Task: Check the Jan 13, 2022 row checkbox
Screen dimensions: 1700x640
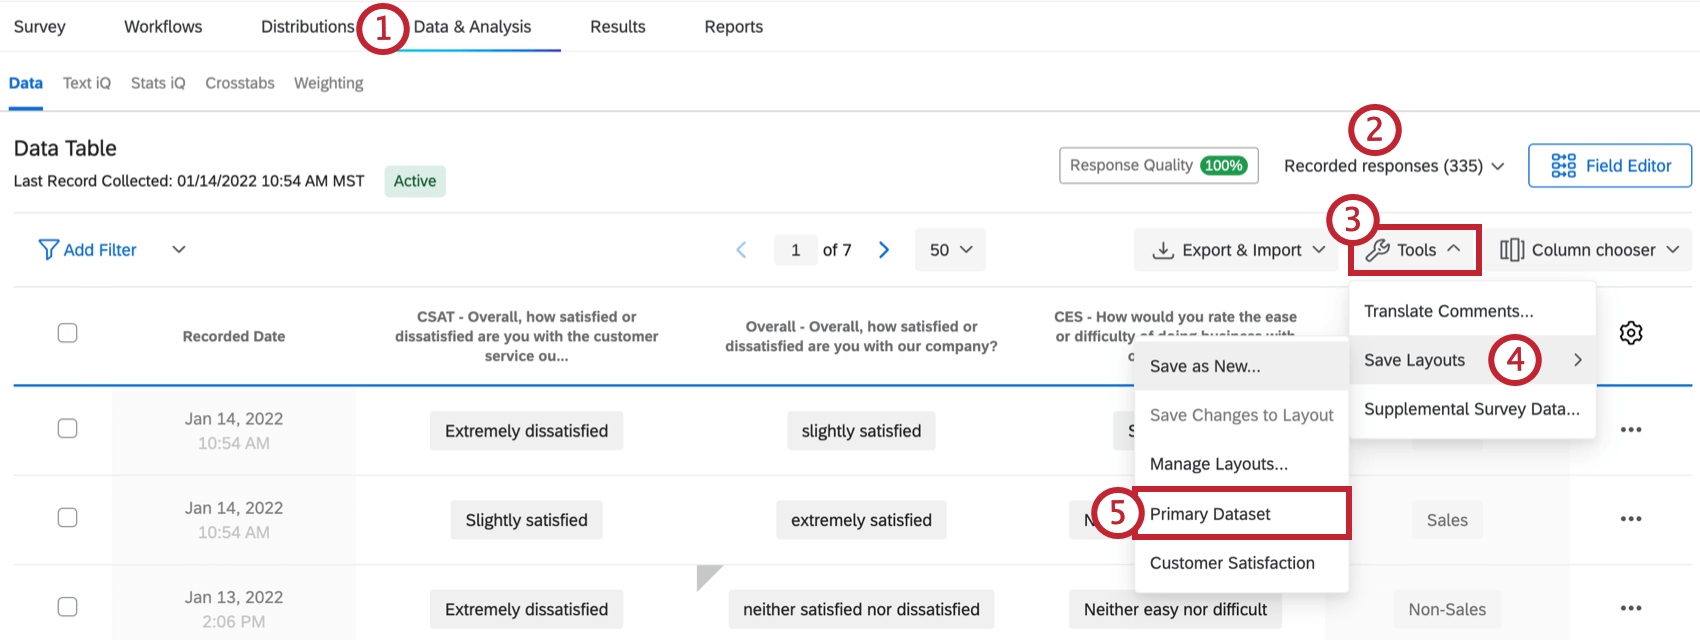Action: 67,607
